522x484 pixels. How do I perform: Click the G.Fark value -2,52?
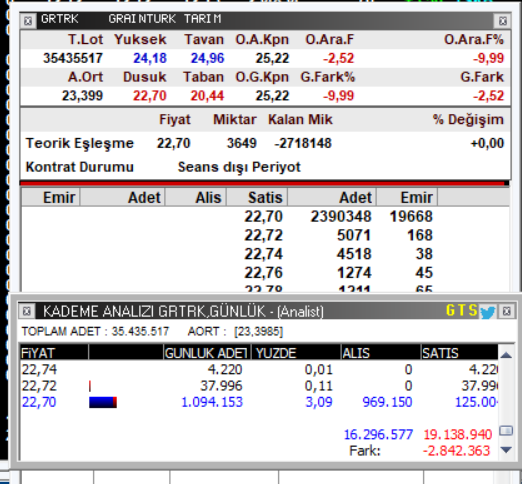click(488, 96)
